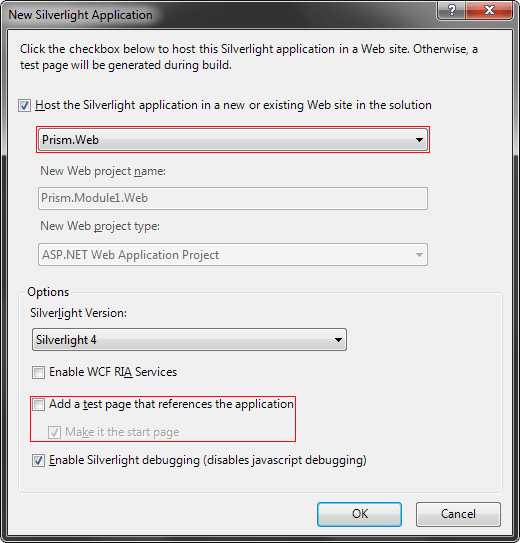Enable WCF RIA Services checkbox
Viewport: 520px width, 543px height.
pos(38,373)
